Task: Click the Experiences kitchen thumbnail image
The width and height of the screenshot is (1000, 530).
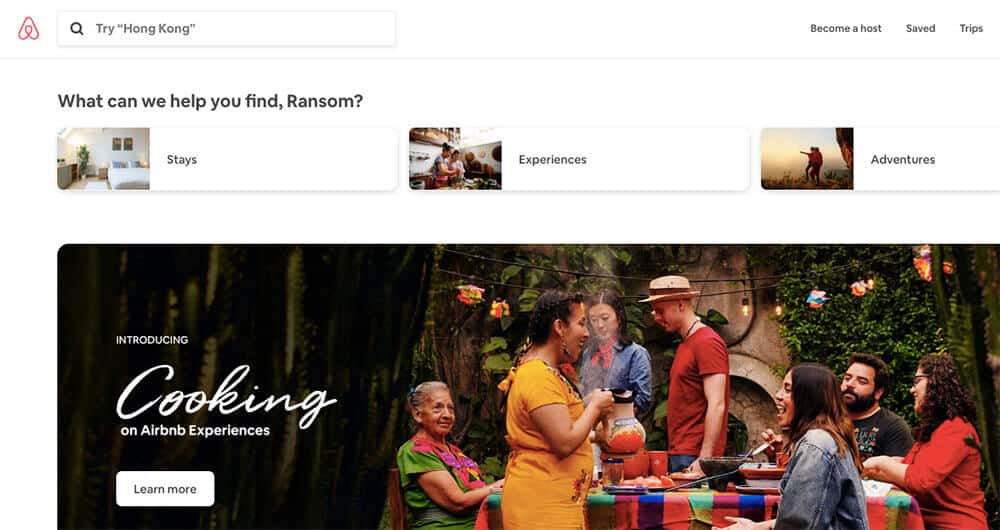Action: tap(455, 159)
